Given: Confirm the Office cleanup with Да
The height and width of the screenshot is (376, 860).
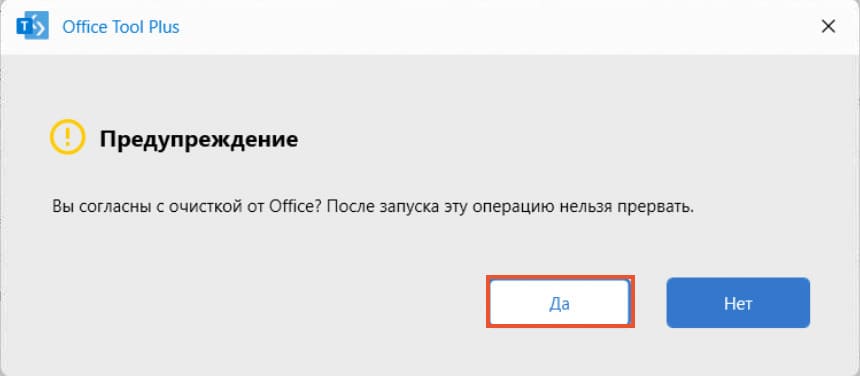Looking at the screenshot, I should coord(560,303).
